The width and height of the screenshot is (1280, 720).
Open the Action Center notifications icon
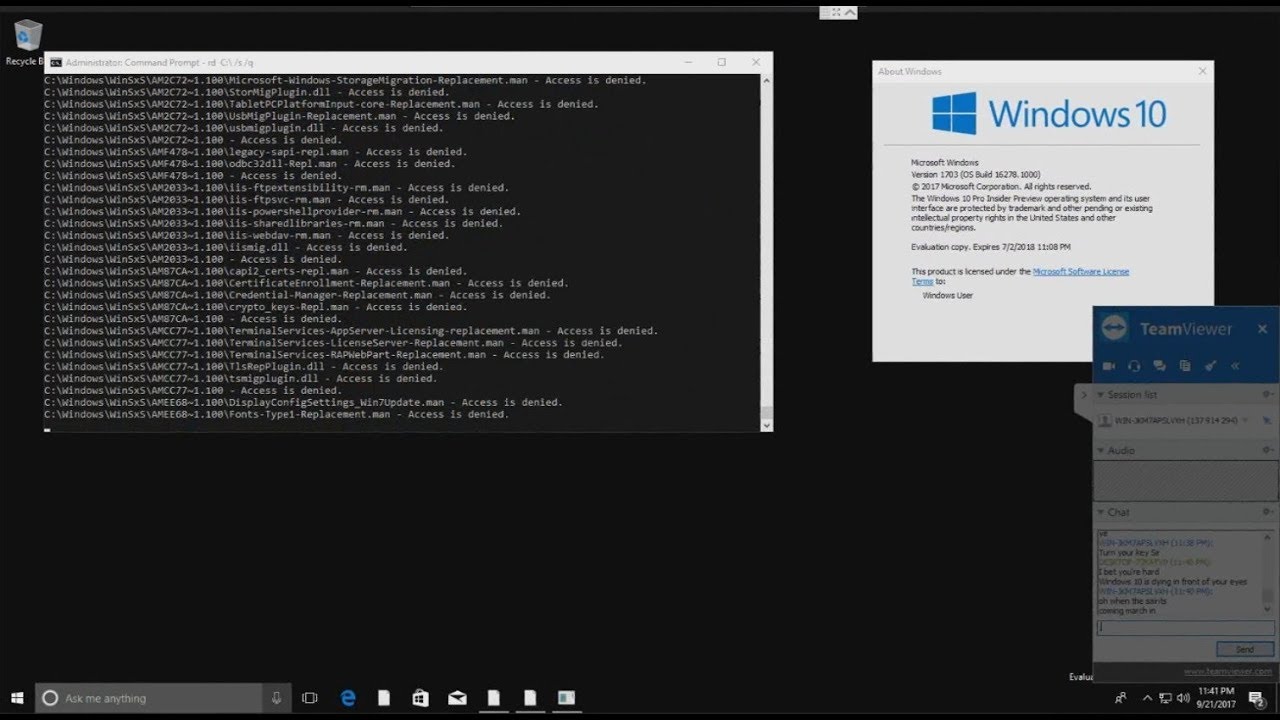pos(1259,698)
